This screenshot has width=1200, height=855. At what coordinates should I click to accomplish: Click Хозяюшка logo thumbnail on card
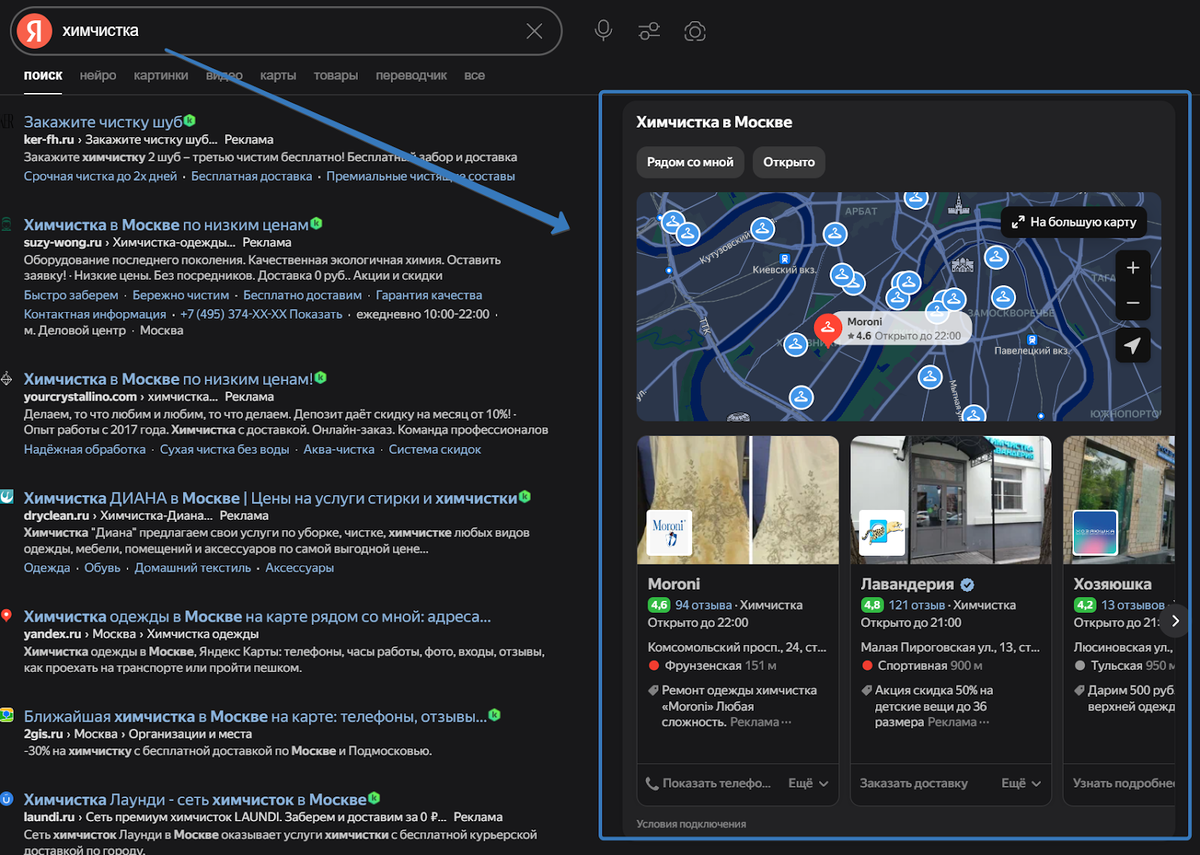tap(1095, 532)
